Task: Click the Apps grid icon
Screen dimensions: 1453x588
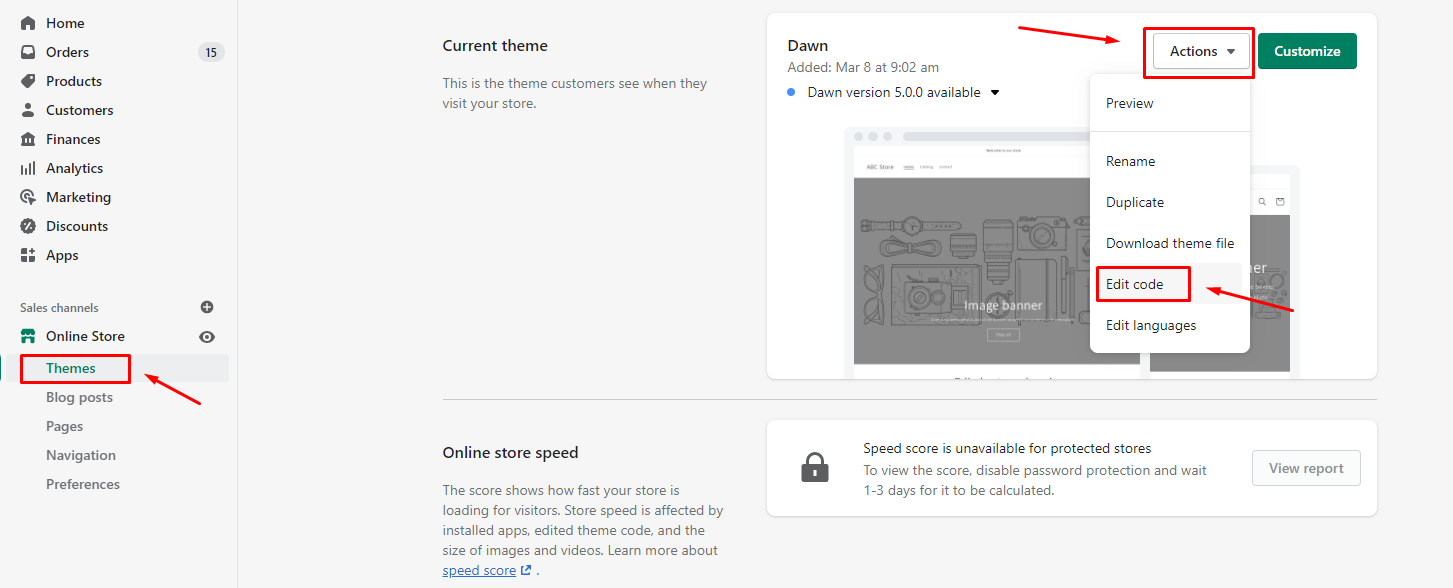Action: 28,255
